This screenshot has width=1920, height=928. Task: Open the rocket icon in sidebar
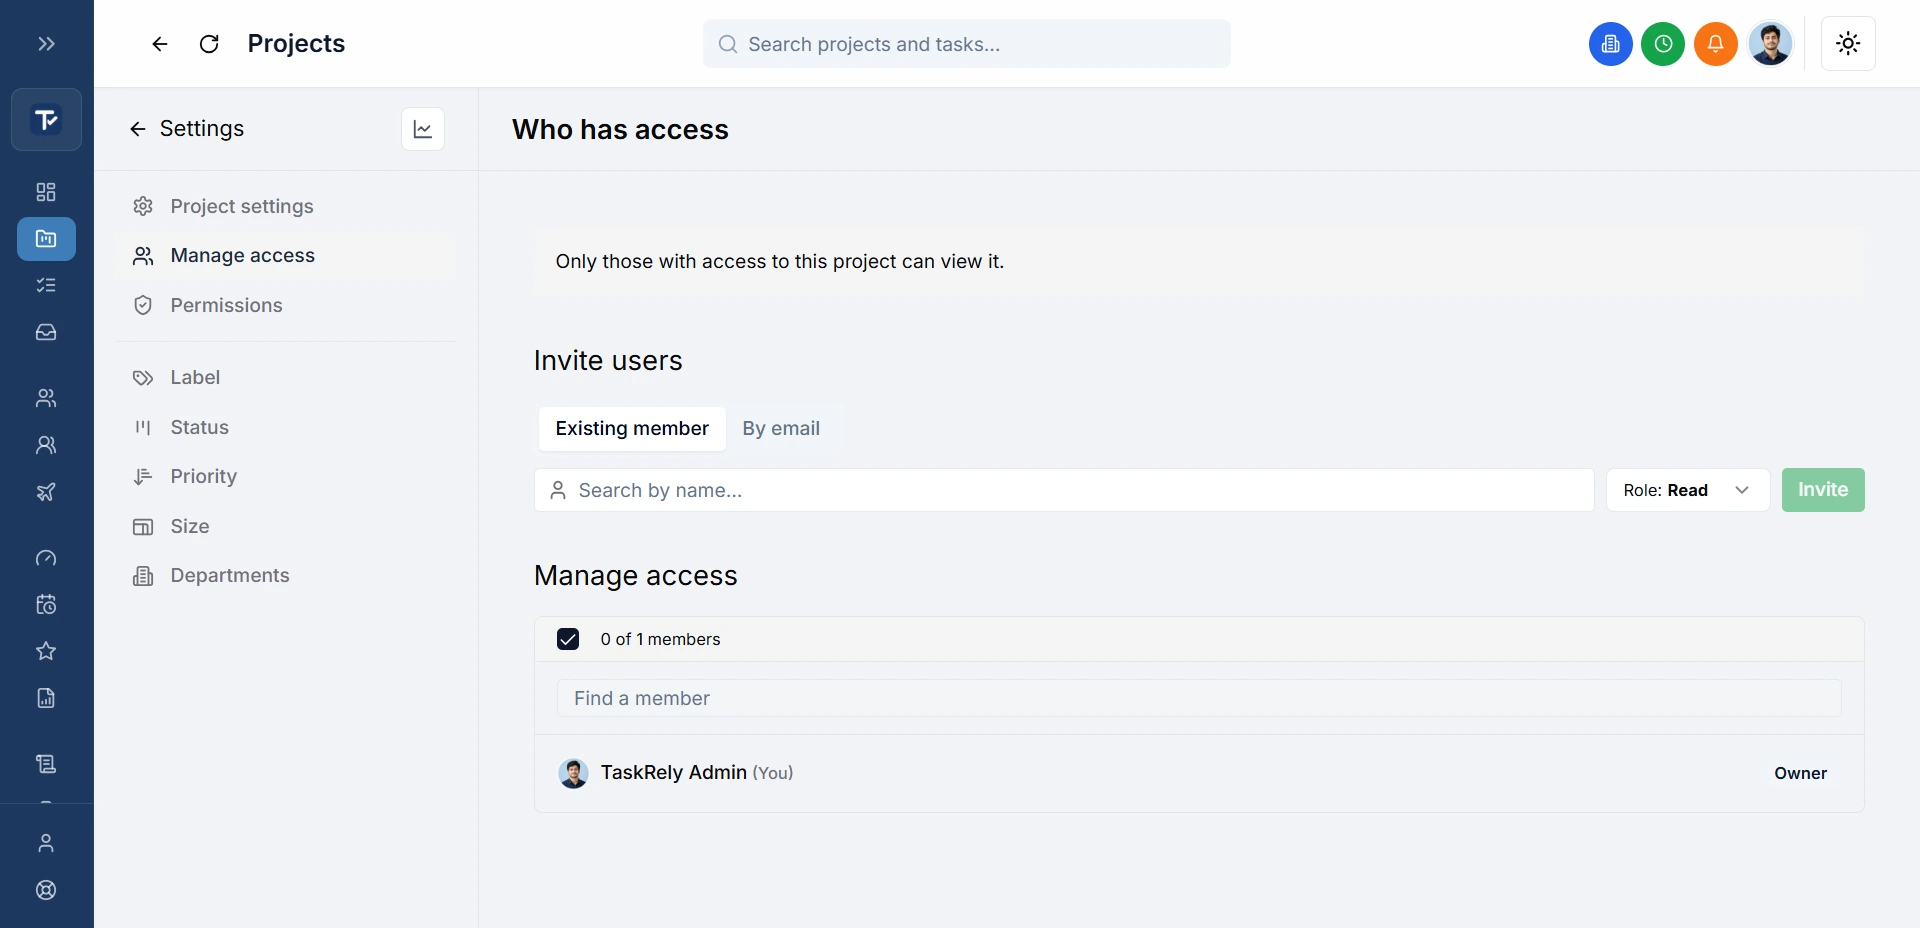46,492
